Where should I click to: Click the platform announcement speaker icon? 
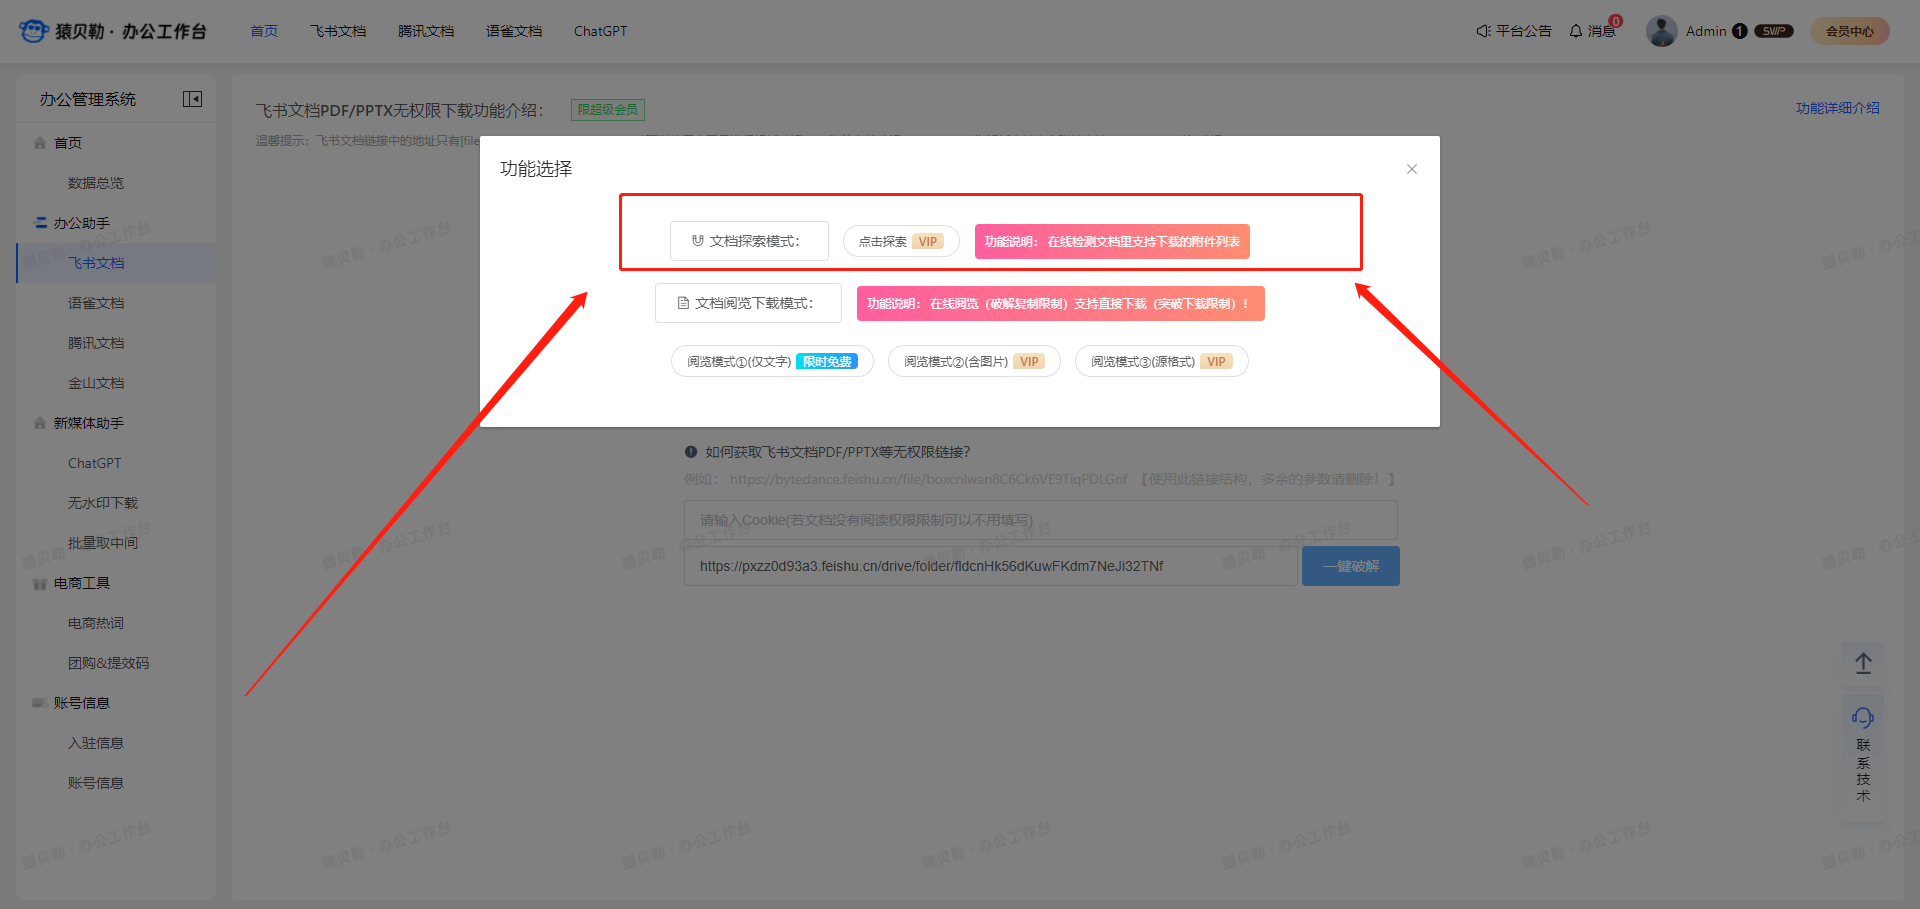click(x=1483, y=31)
